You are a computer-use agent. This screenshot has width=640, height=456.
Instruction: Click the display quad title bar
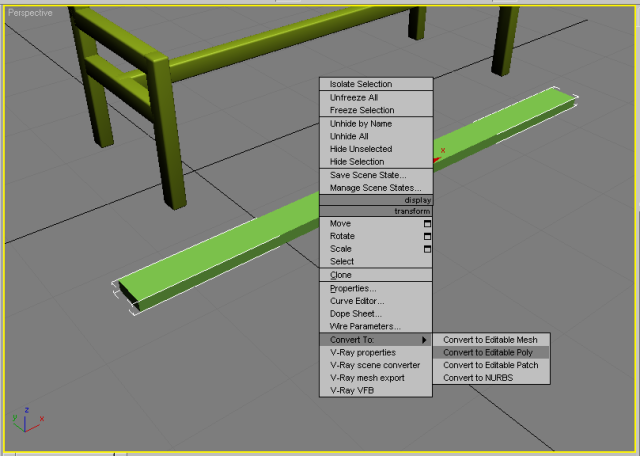376,200
